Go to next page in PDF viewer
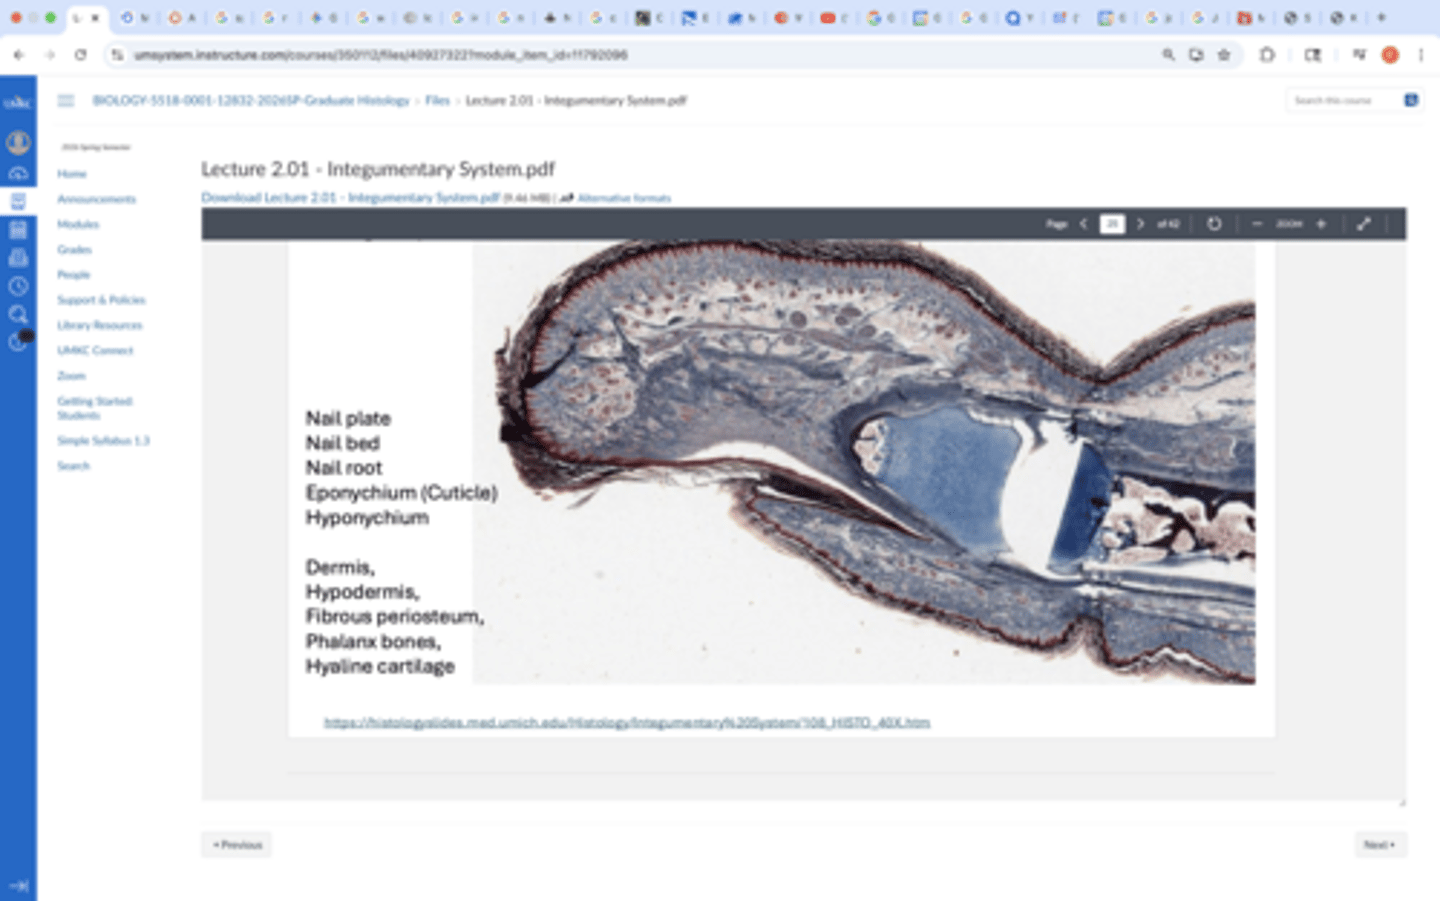This screenshot has height=901, width=1440. [x=1140, y=224]
